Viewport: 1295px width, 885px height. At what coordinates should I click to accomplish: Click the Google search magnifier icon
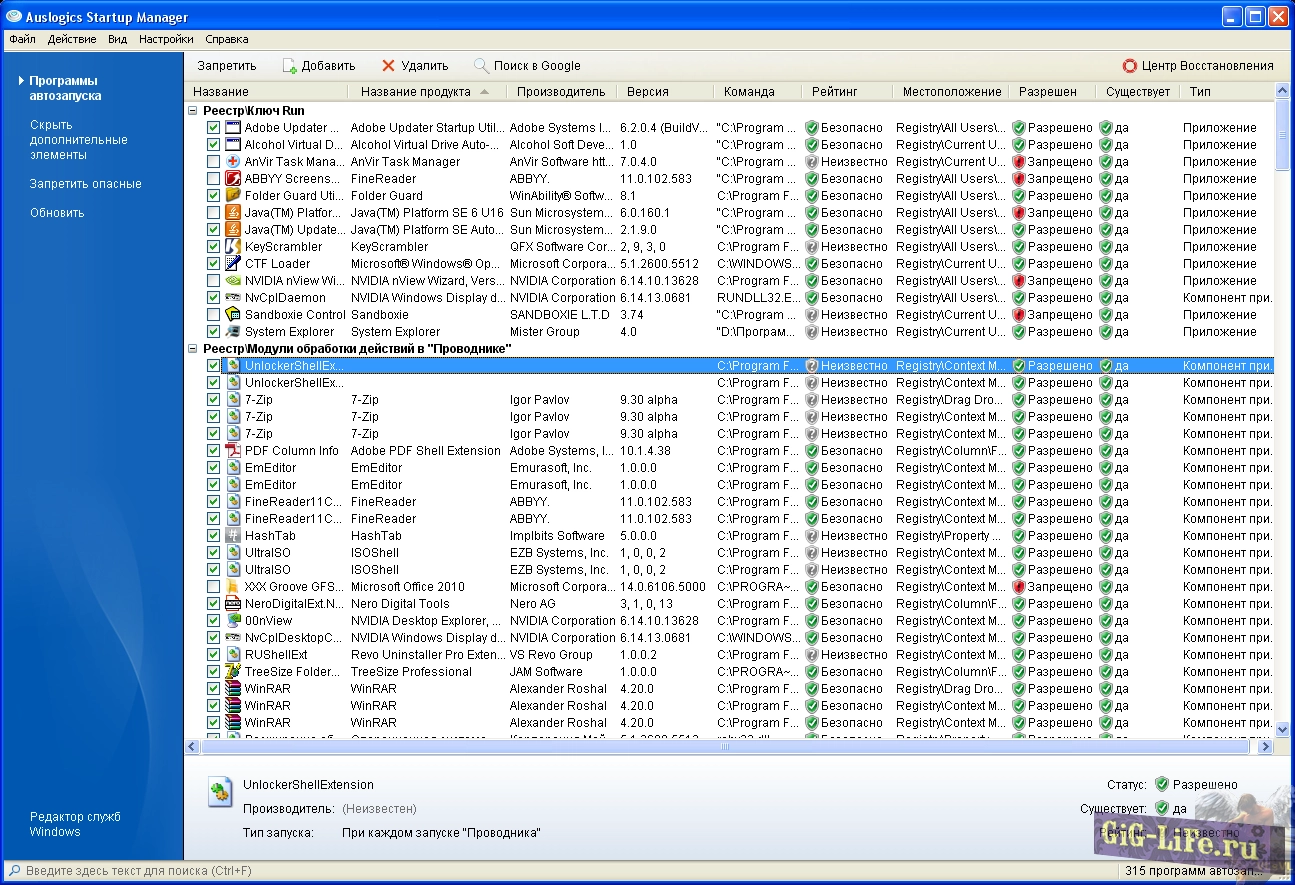pos(481,66)
